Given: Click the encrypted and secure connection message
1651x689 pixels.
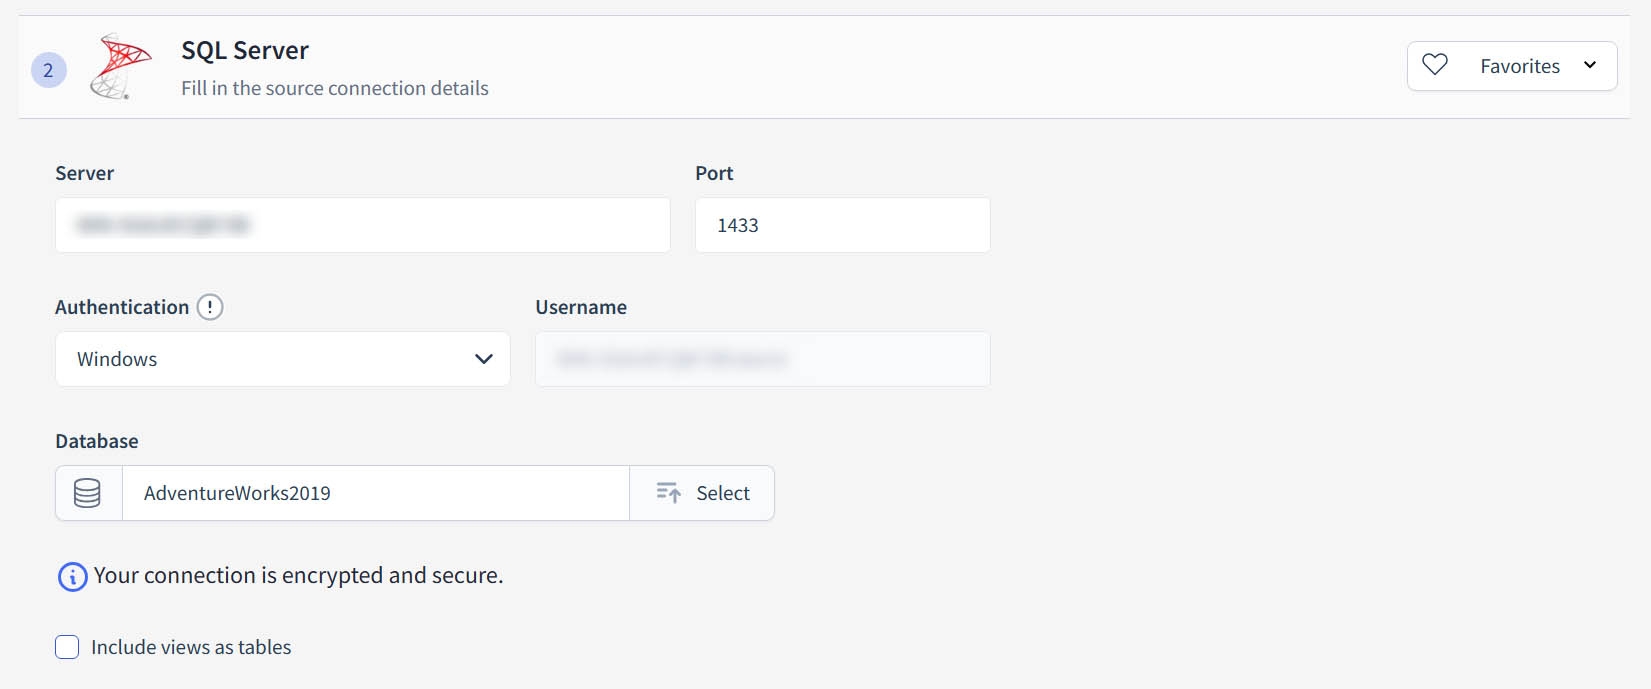Looking at the screenshot, I should coord(298,576).
